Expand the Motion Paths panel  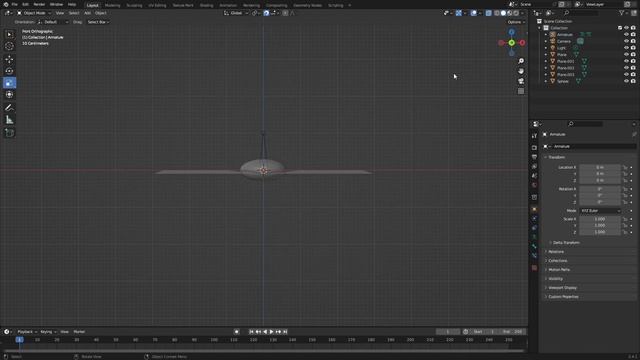(x=559, y=269)
